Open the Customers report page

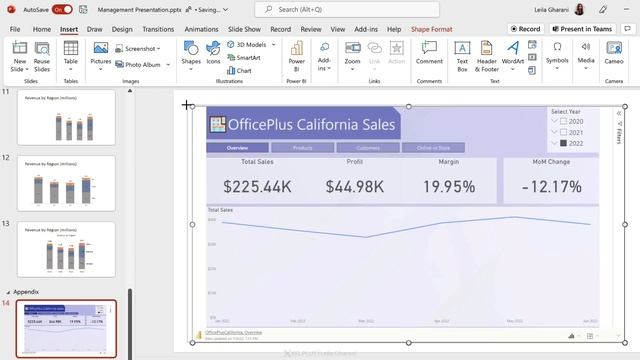click(368, 148)
